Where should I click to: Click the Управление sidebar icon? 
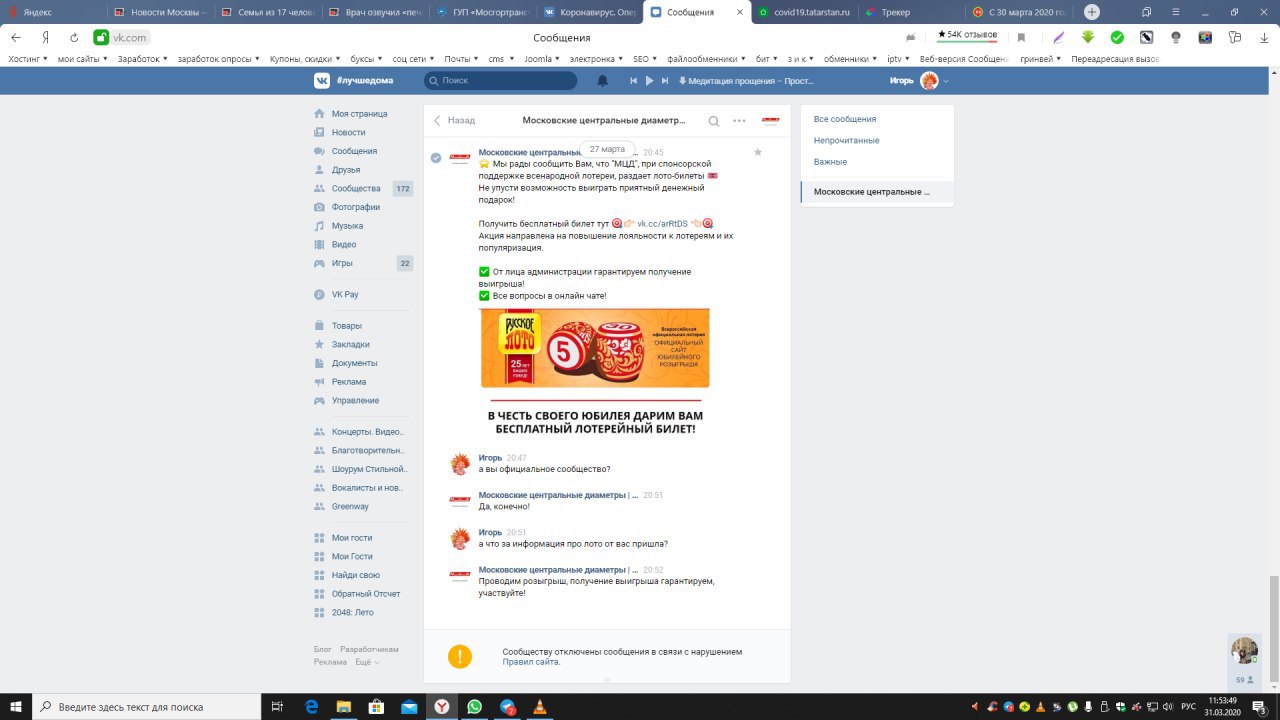(x=319, y=400)
